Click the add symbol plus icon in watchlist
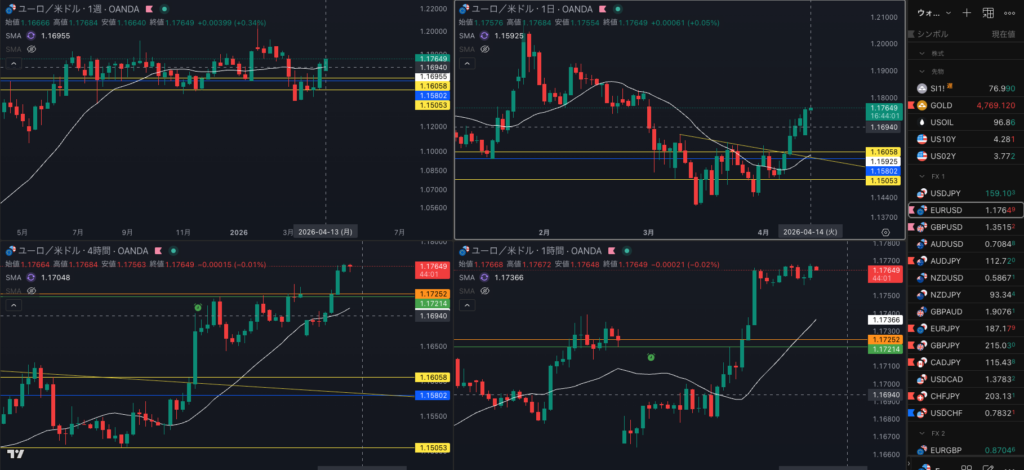The height and width of the screenshot is (470, 1024). [x=967, y=12]
